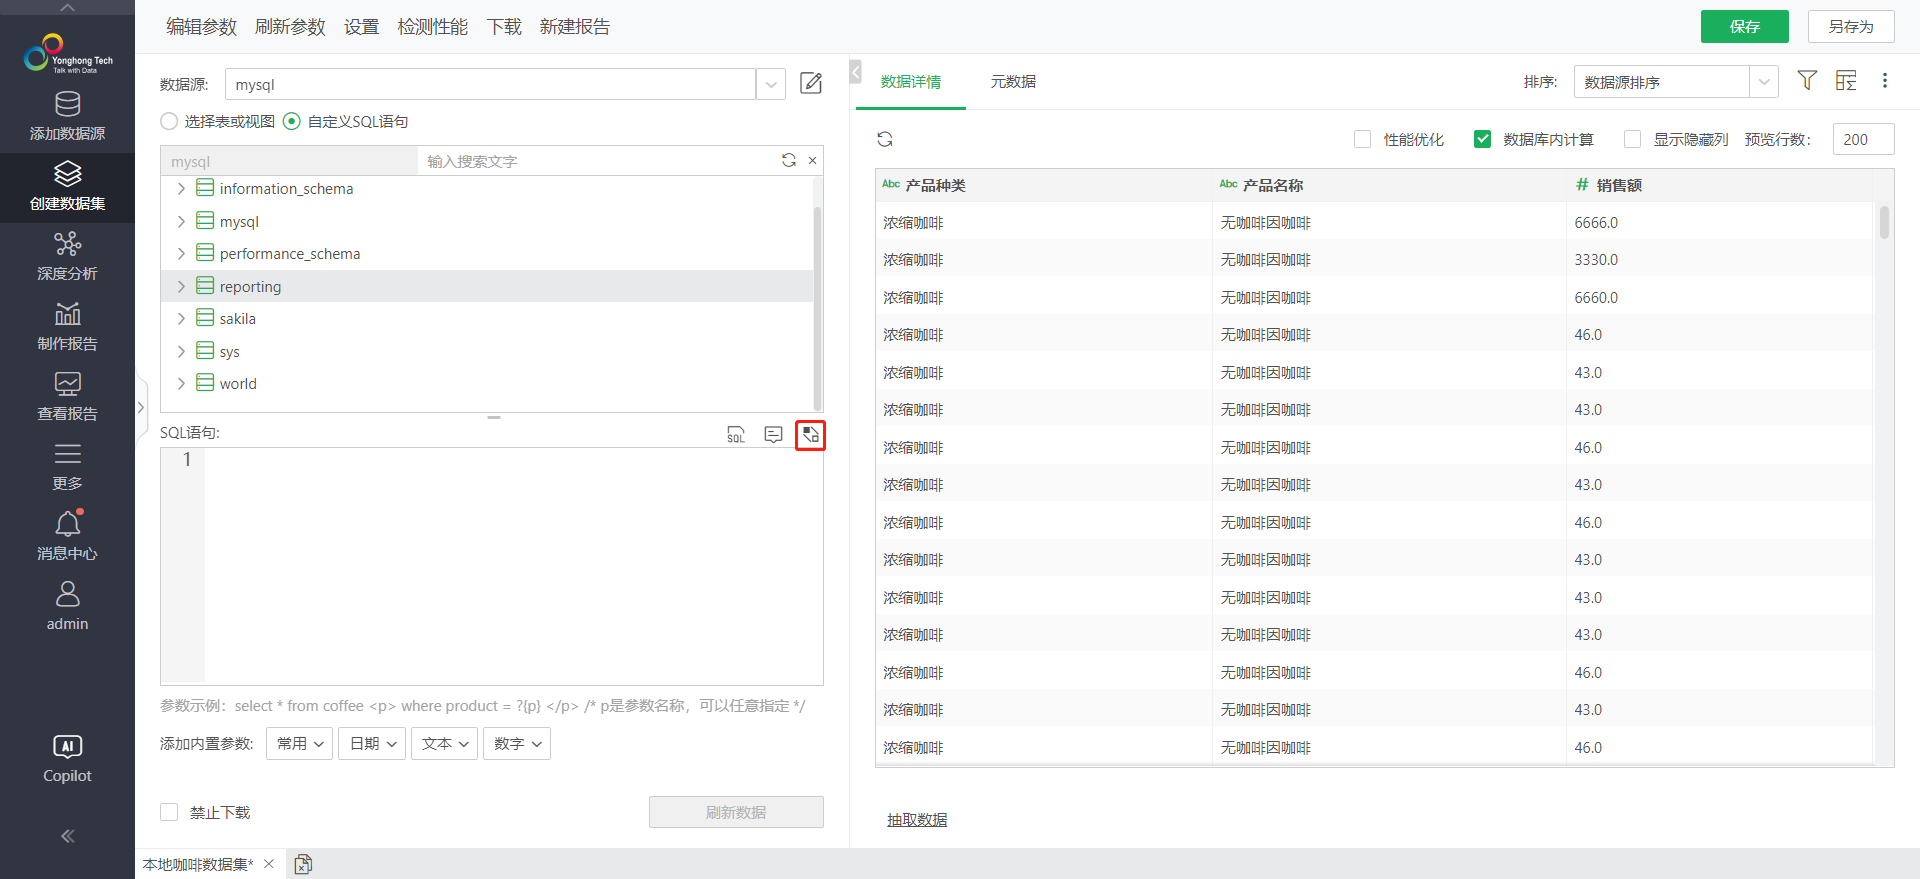Click the 另存为 button
Viewport: 1920px width, 879px height.
(1851, 26)
